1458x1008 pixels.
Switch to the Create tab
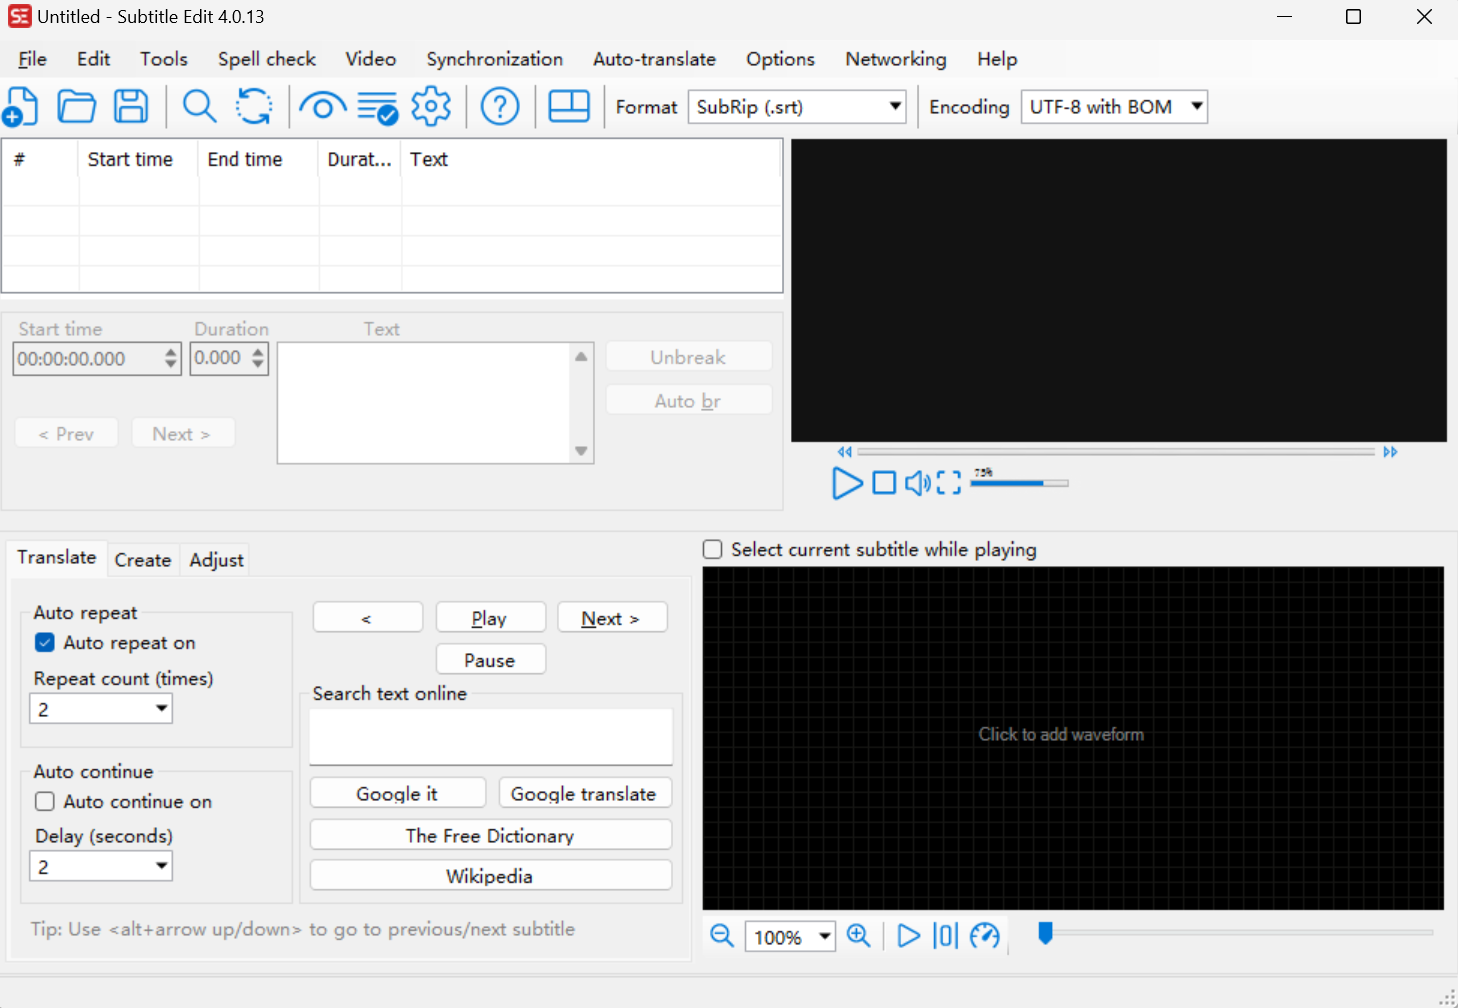tap(142, 559)
